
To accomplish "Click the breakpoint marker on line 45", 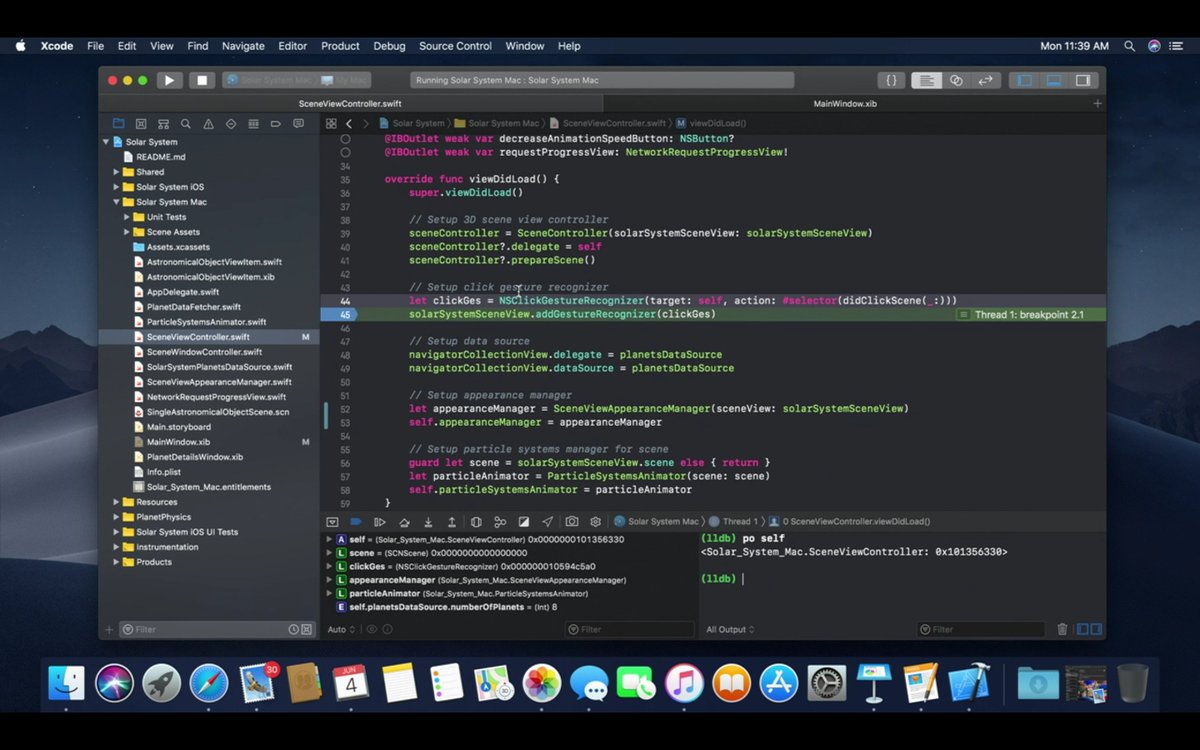I will (338, 314).
